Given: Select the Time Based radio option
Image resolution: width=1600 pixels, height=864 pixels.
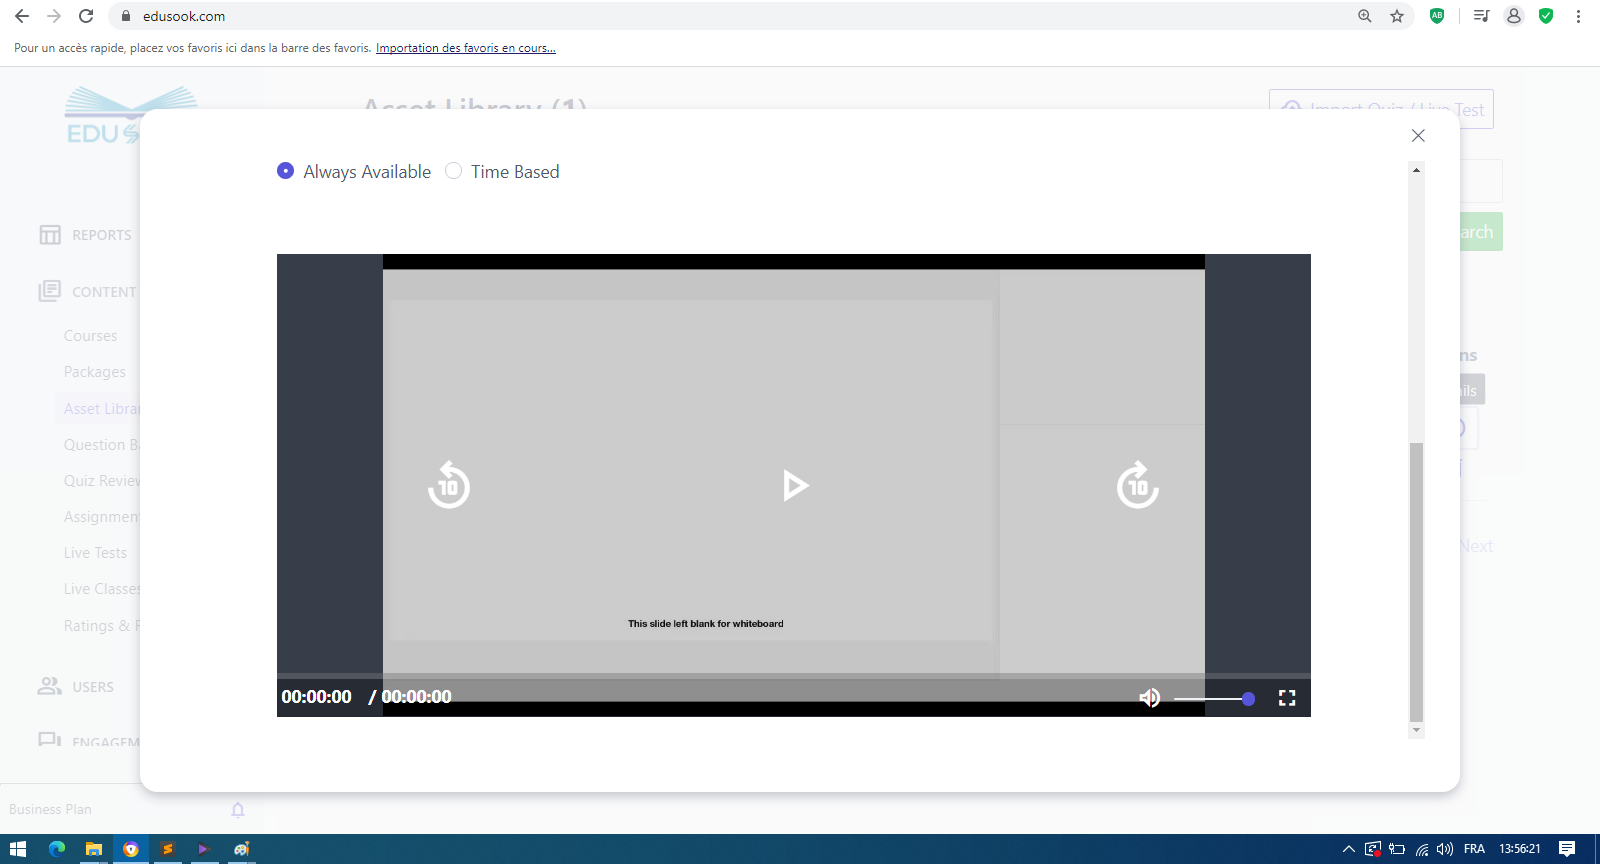Looking at the screenshot, I should (454, 171).
